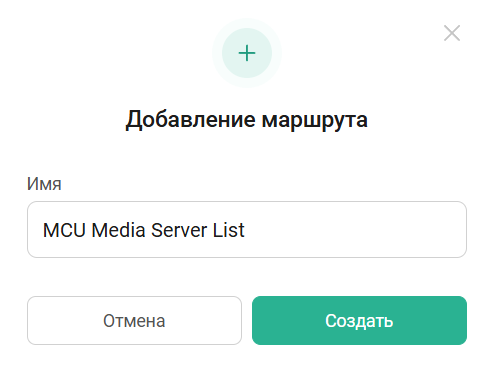Click the green plus icon
The height and width of the screenshot is (373, 494).
click(247, 53)
